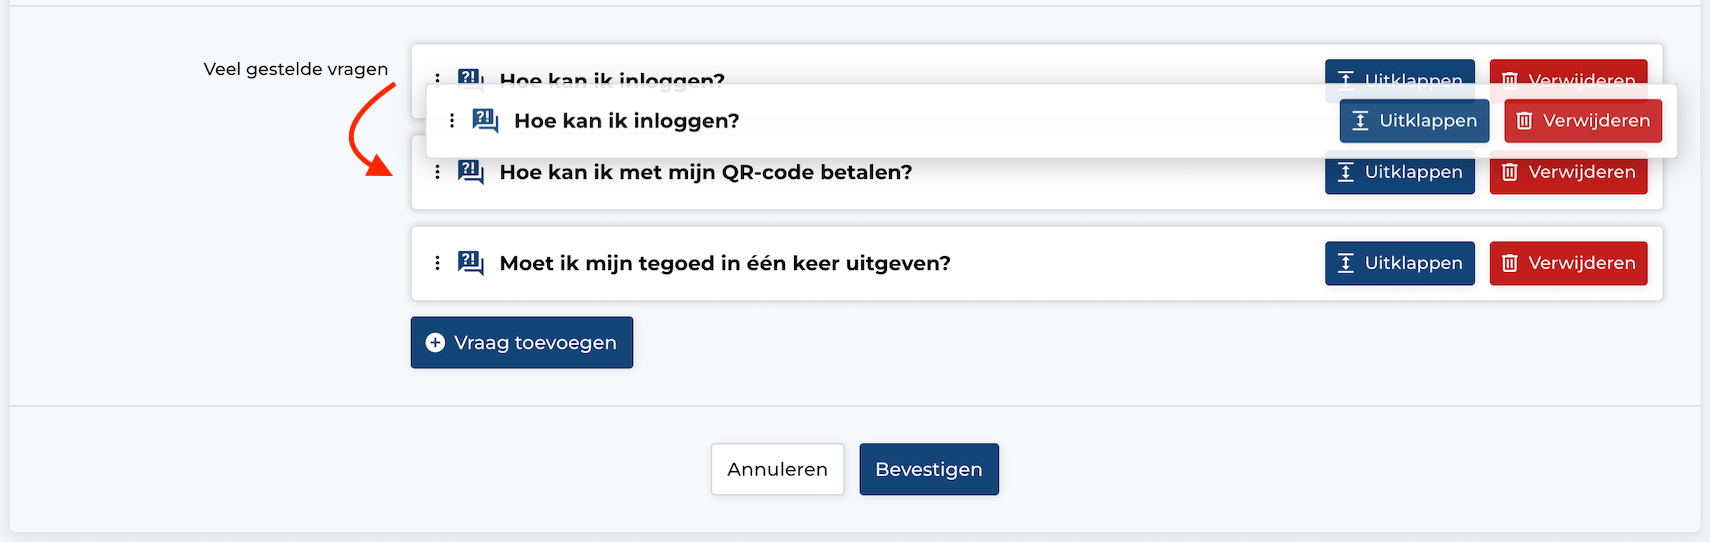The width and height of the screenshot is (1710, 542).
Task: Click drag handle of tegoed uitgeven question
Action: pyautogui.click(x=437, y=263)
